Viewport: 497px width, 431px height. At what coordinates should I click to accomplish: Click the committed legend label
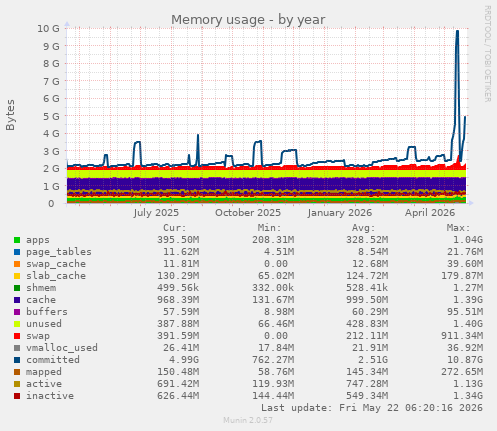point(53,360)
